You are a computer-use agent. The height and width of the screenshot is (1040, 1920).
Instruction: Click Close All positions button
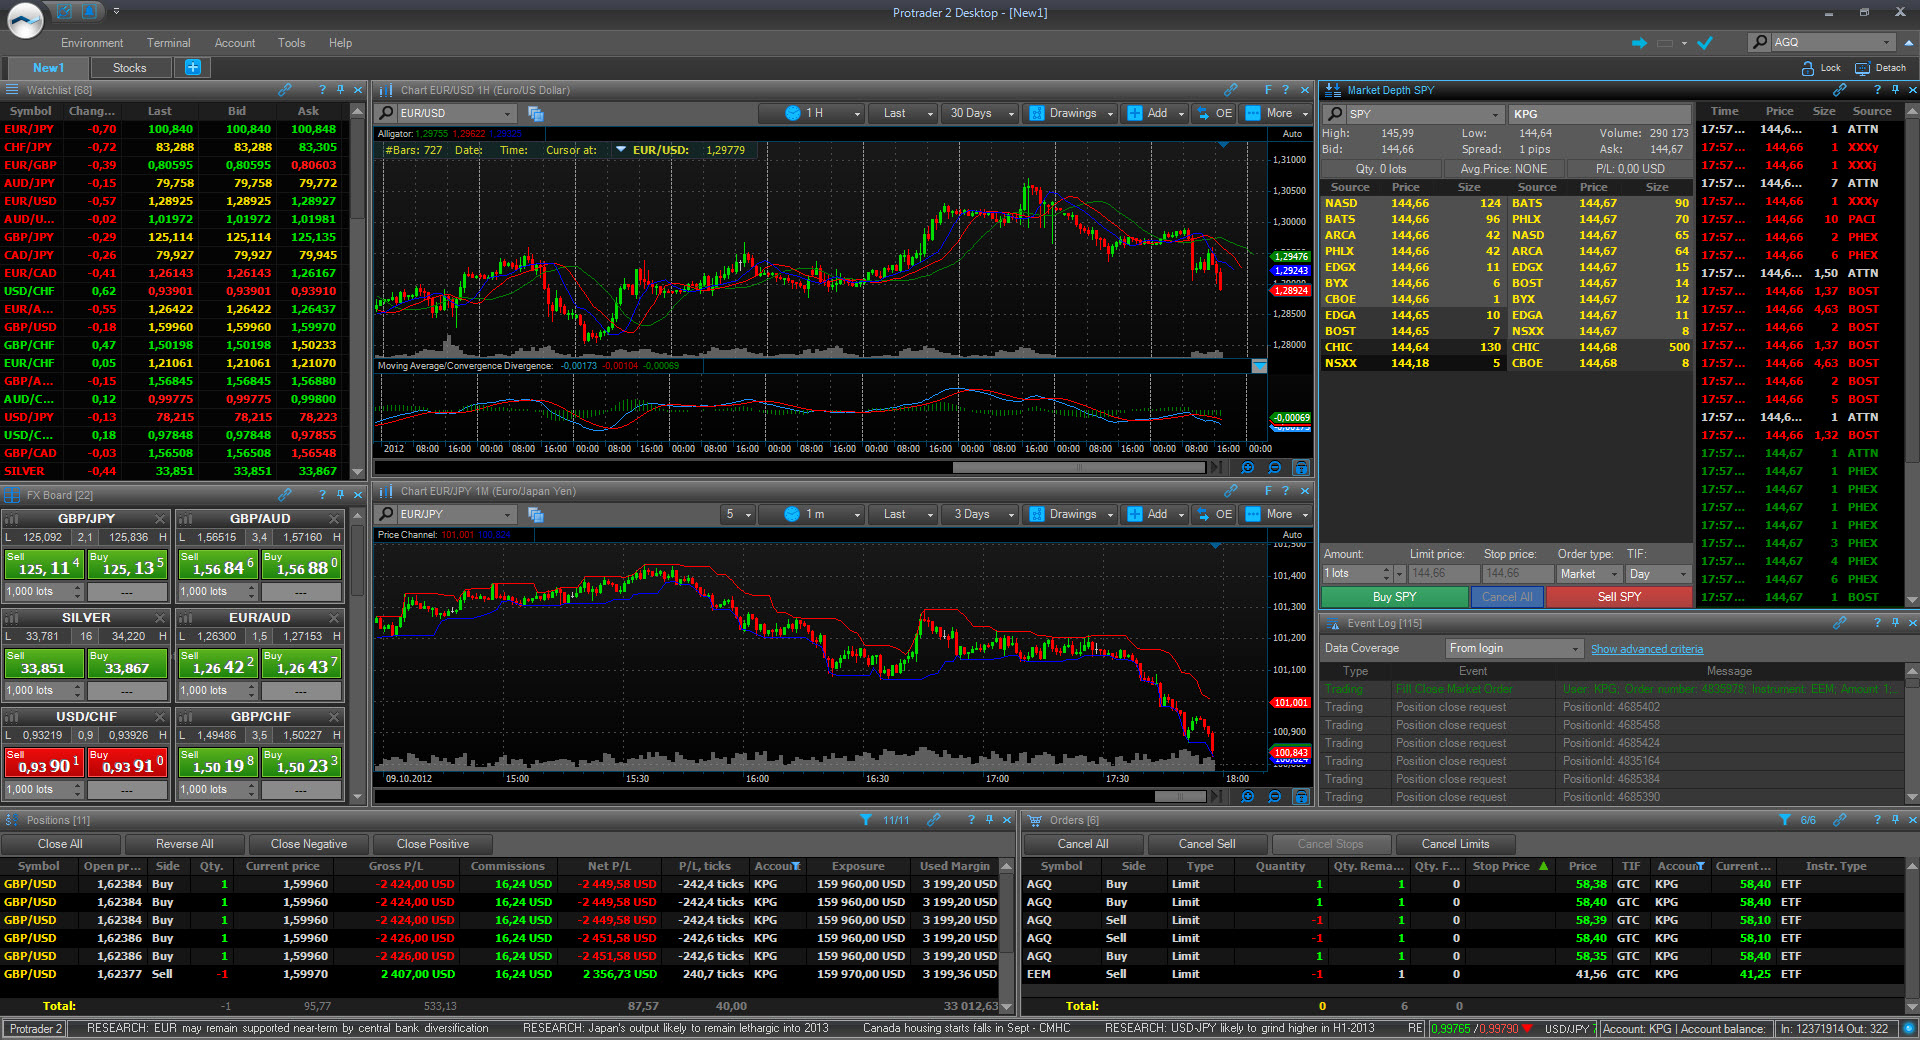click(60, 844)
